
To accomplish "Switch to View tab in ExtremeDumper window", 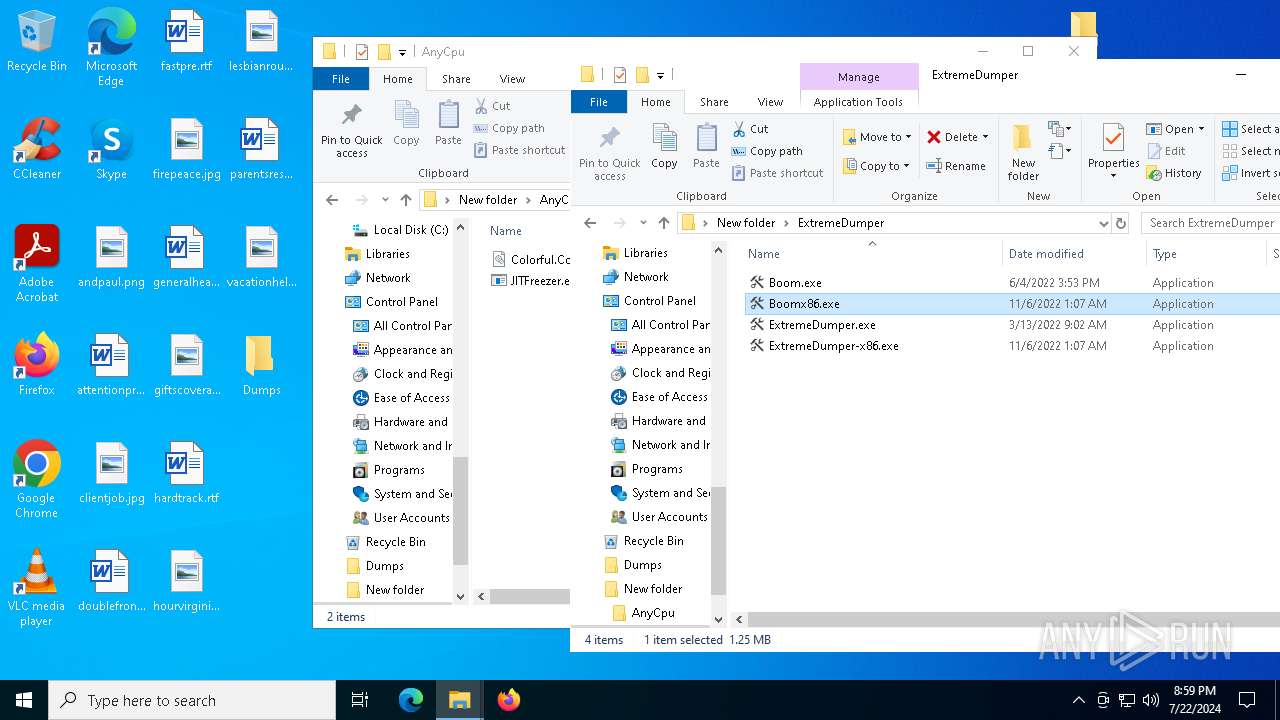I will (770, 102).
